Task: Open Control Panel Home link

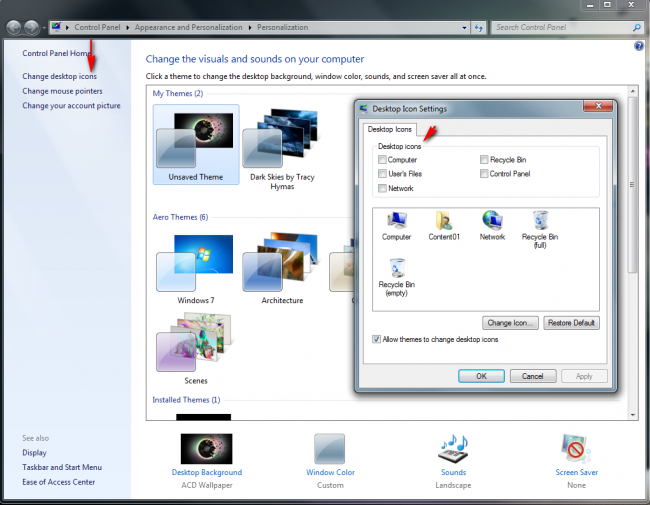Action: 56,53
